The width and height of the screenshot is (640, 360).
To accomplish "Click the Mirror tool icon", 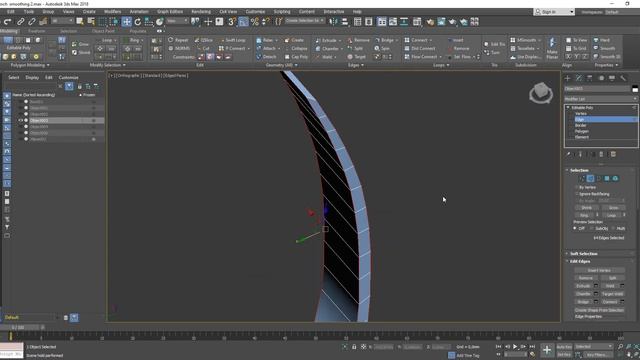I will coord(333,22).
